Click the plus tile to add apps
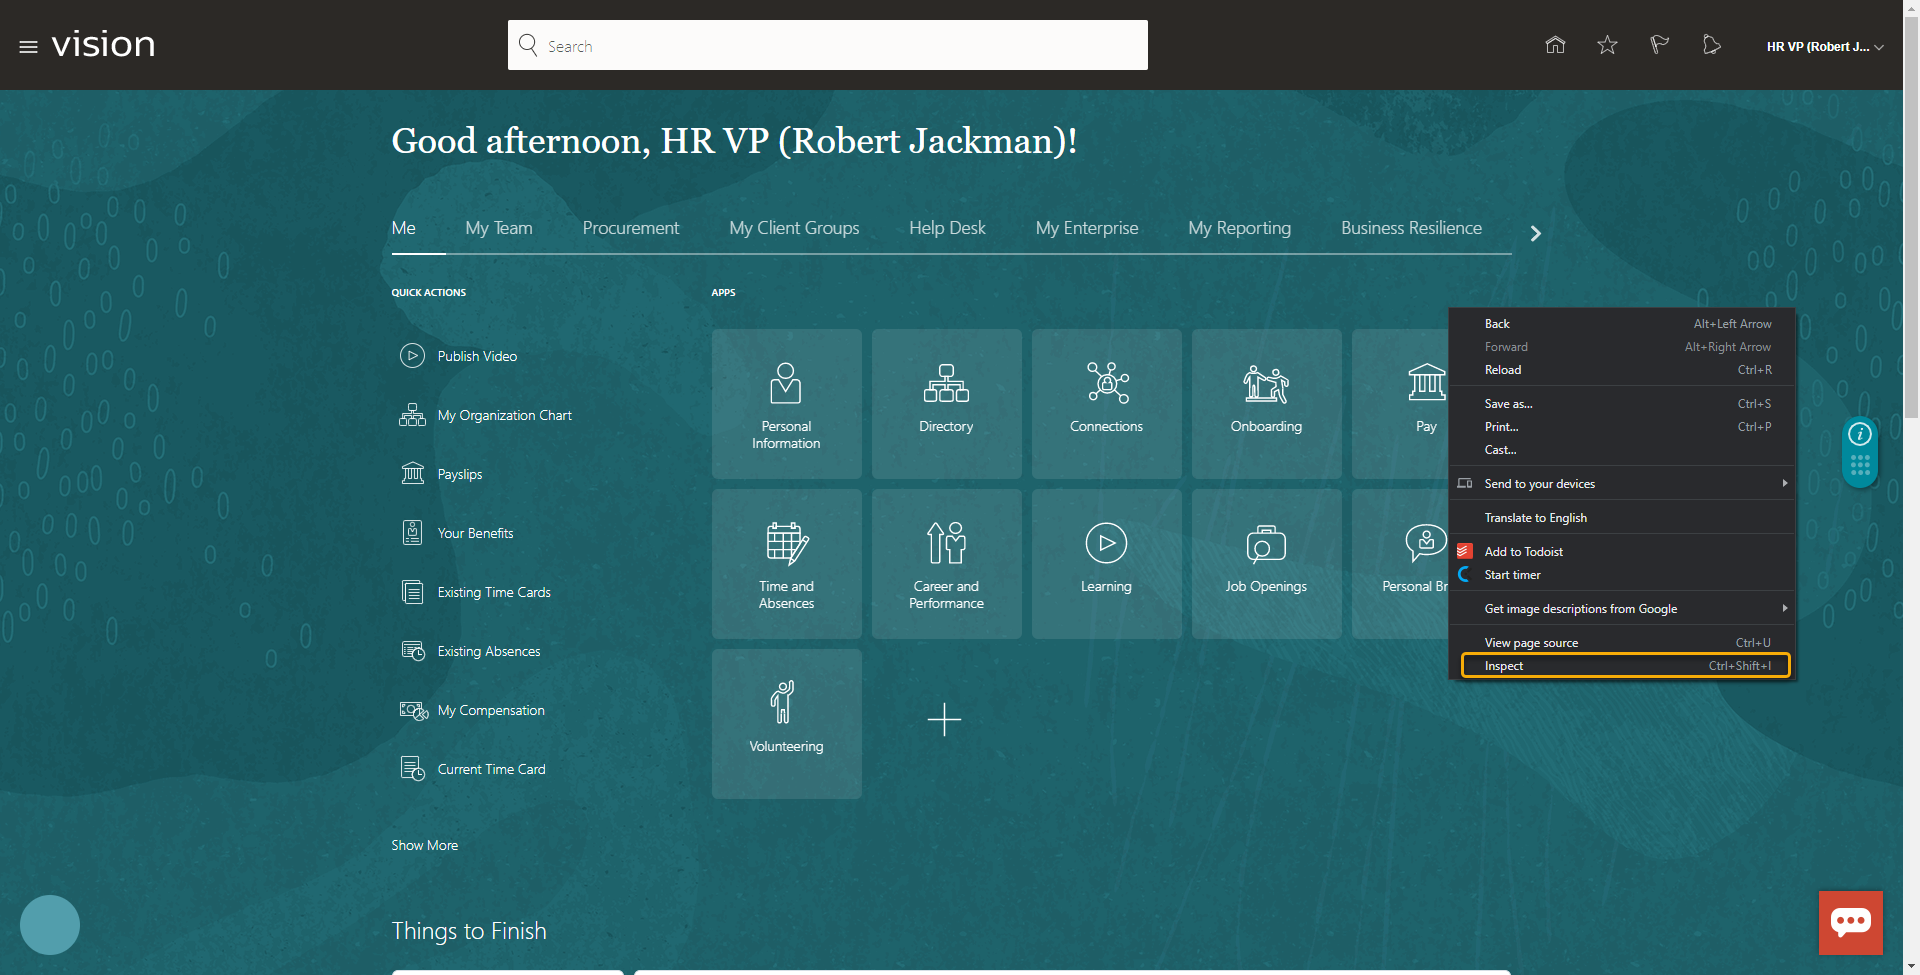The image size is (1920, 975). (x=944, y=720)
